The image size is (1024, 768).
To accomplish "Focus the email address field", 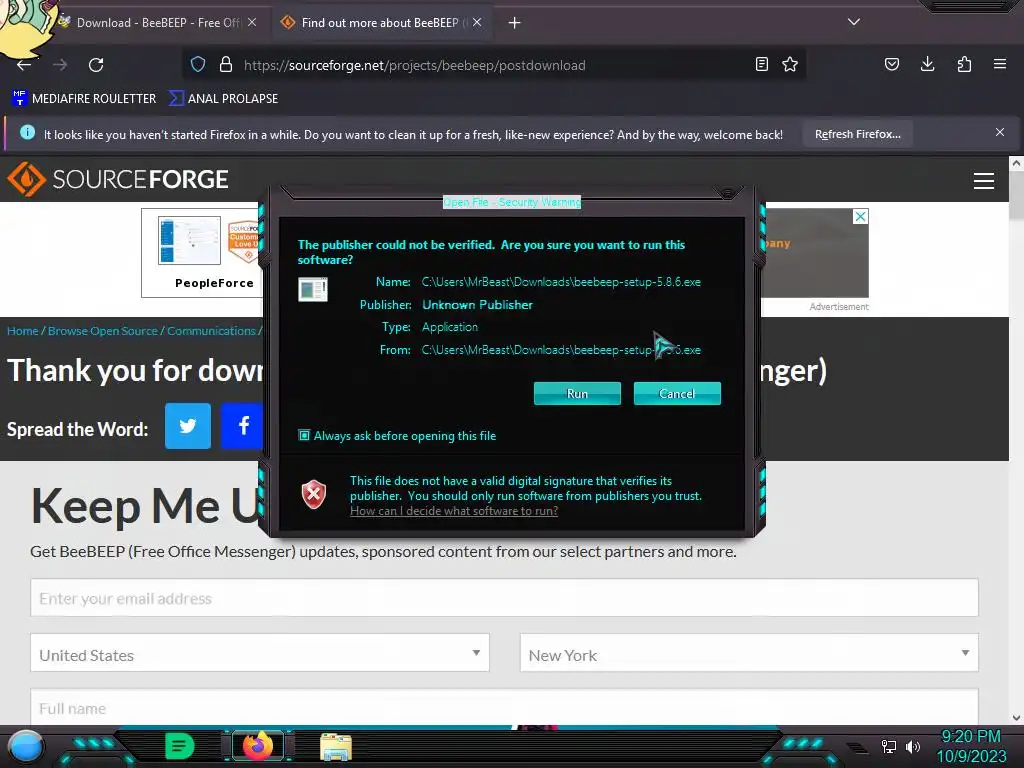I will point(504,598).
